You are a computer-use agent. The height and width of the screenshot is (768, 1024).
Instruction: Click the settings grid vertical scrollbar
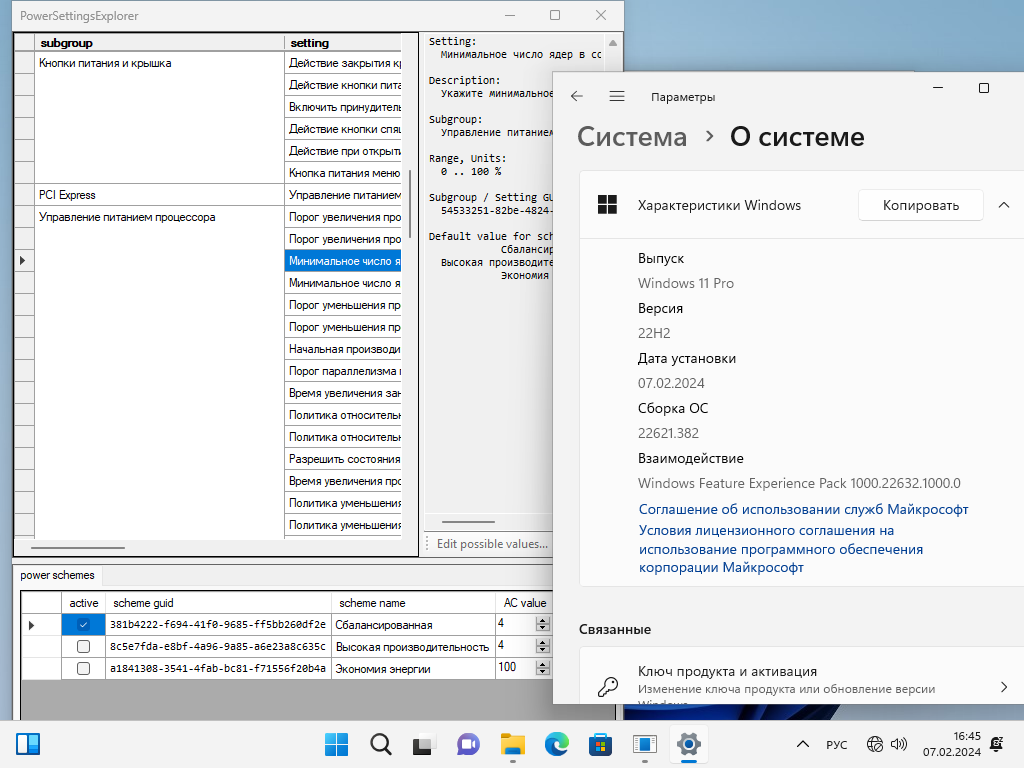click(410, 204)
